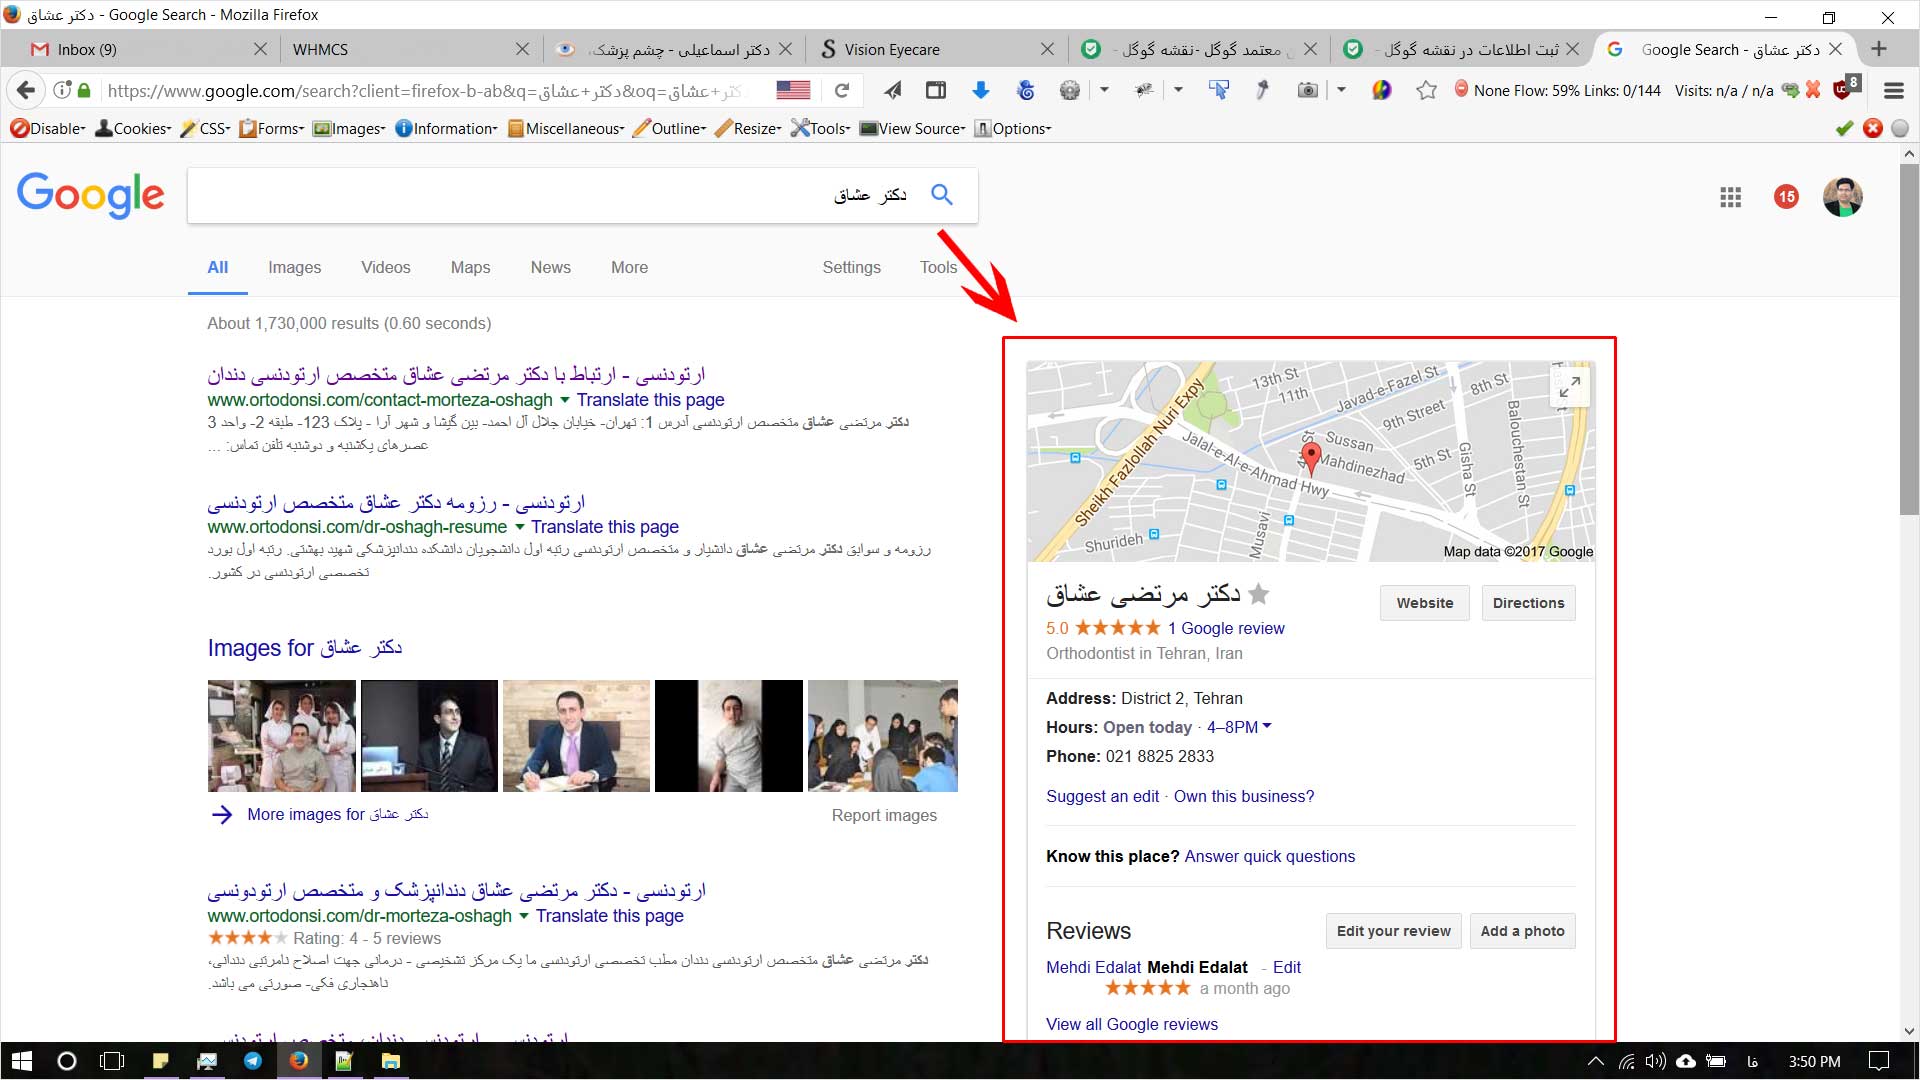Expand the Disable menu in developer toolbar
Screen dimensions: 1920x1080
coord(47,128)
